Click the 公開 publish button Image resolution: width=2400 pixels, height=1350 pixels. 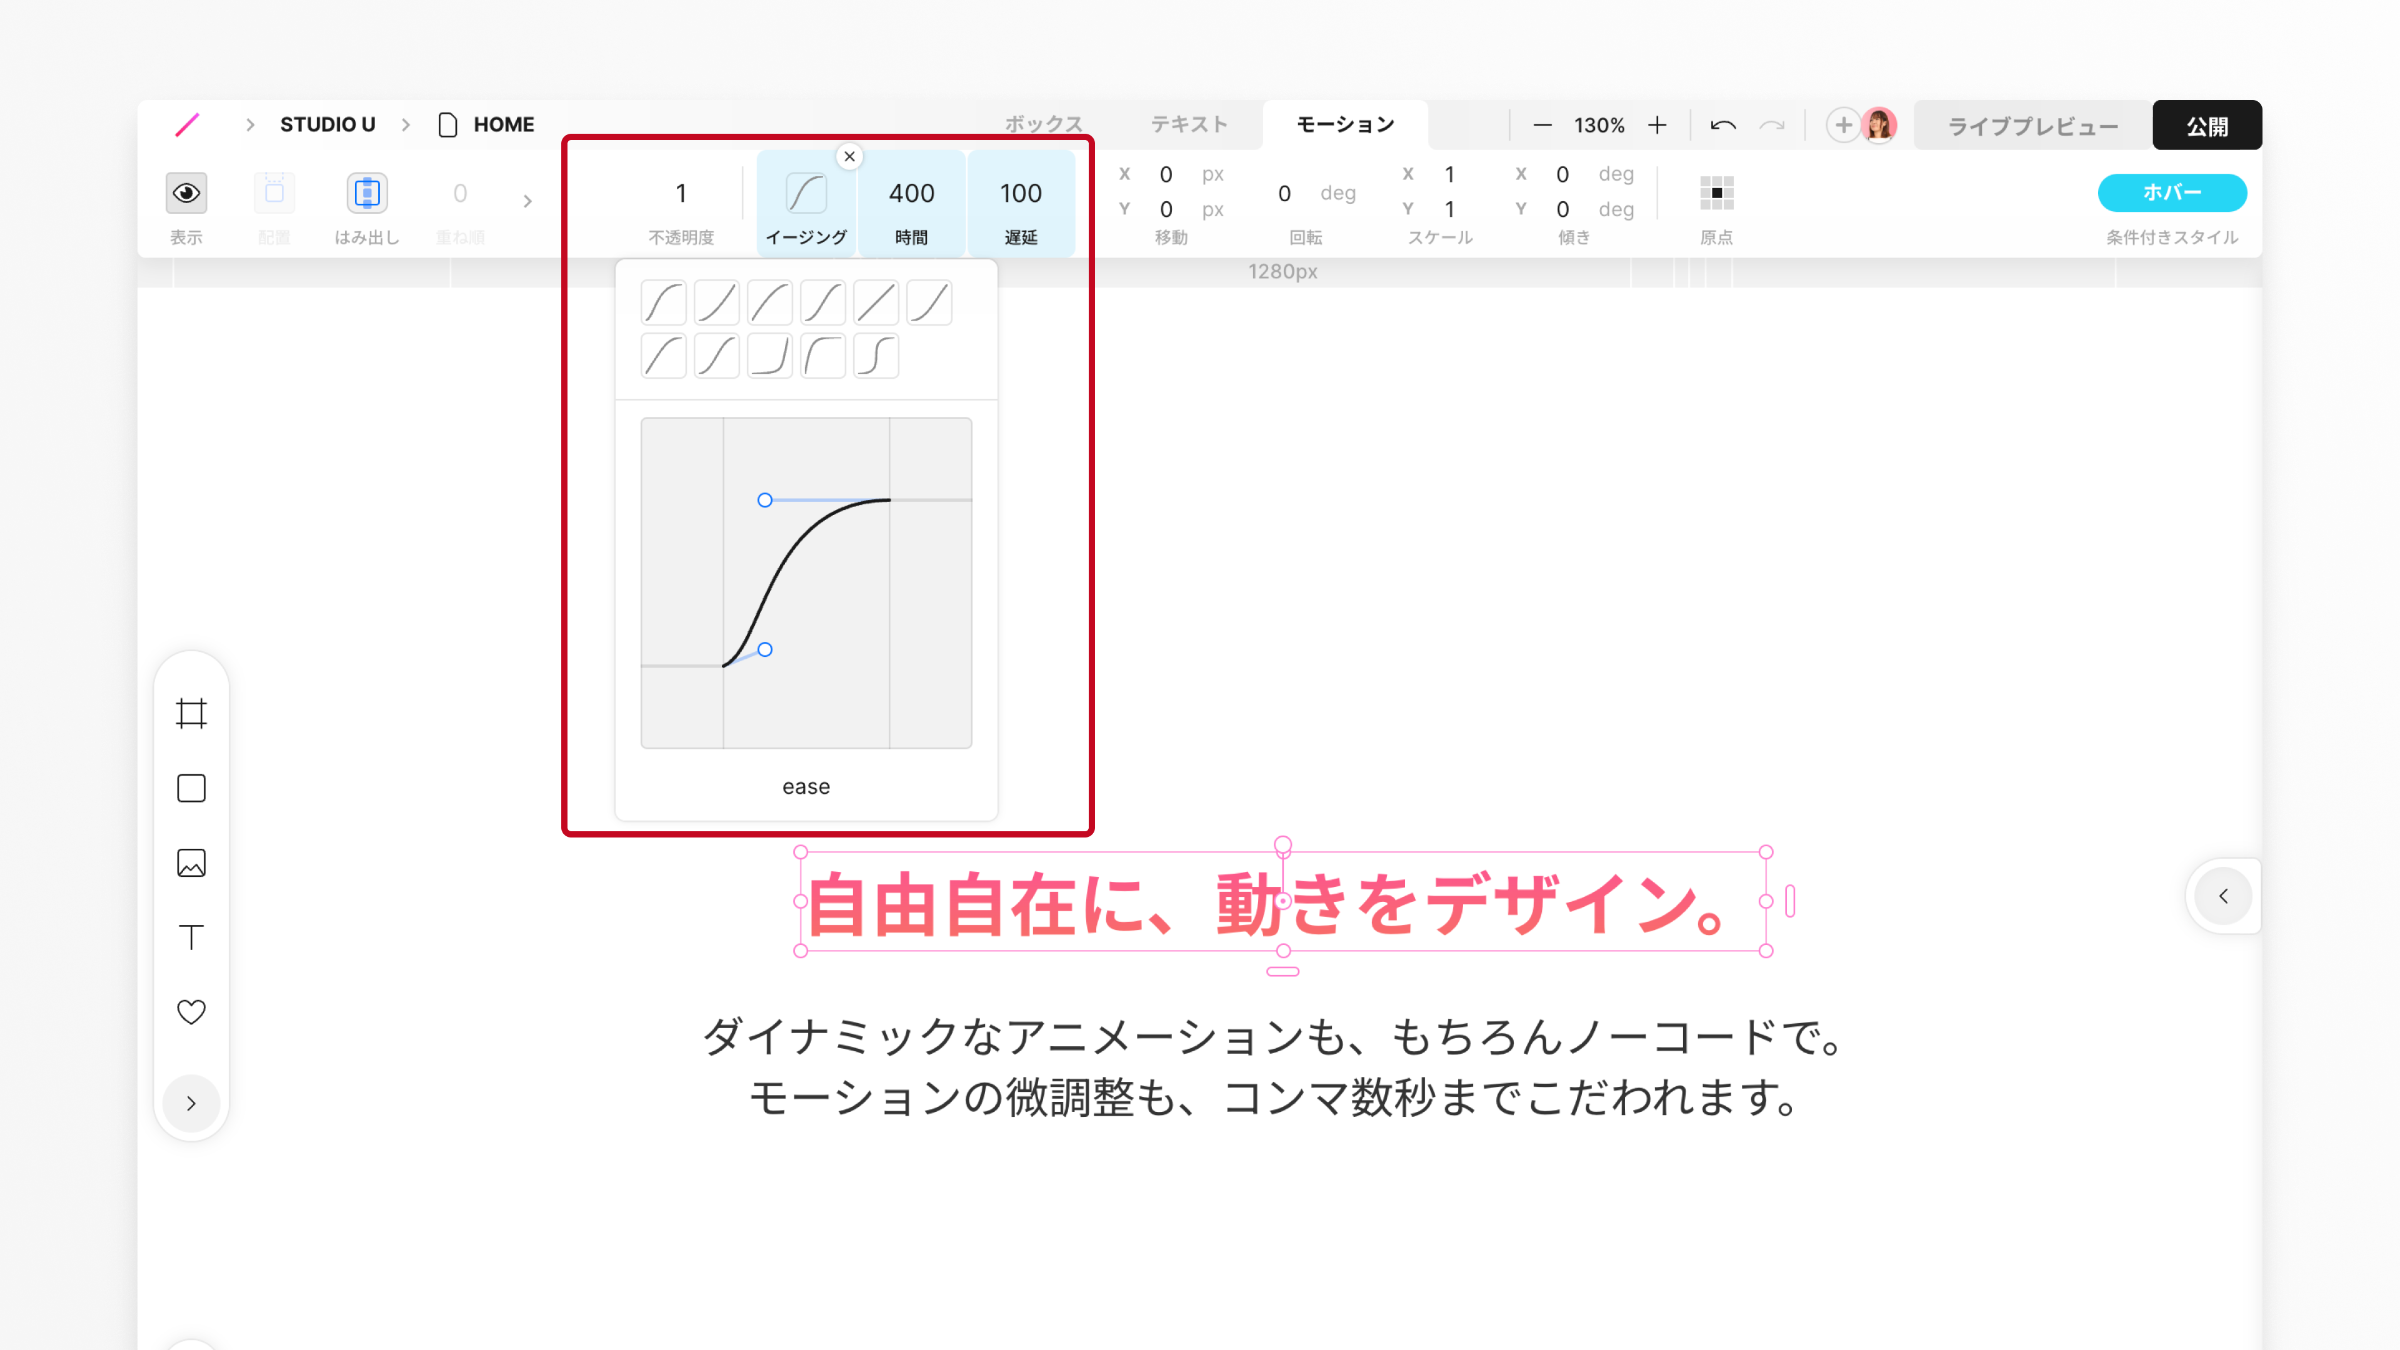tap(2207, 126)
